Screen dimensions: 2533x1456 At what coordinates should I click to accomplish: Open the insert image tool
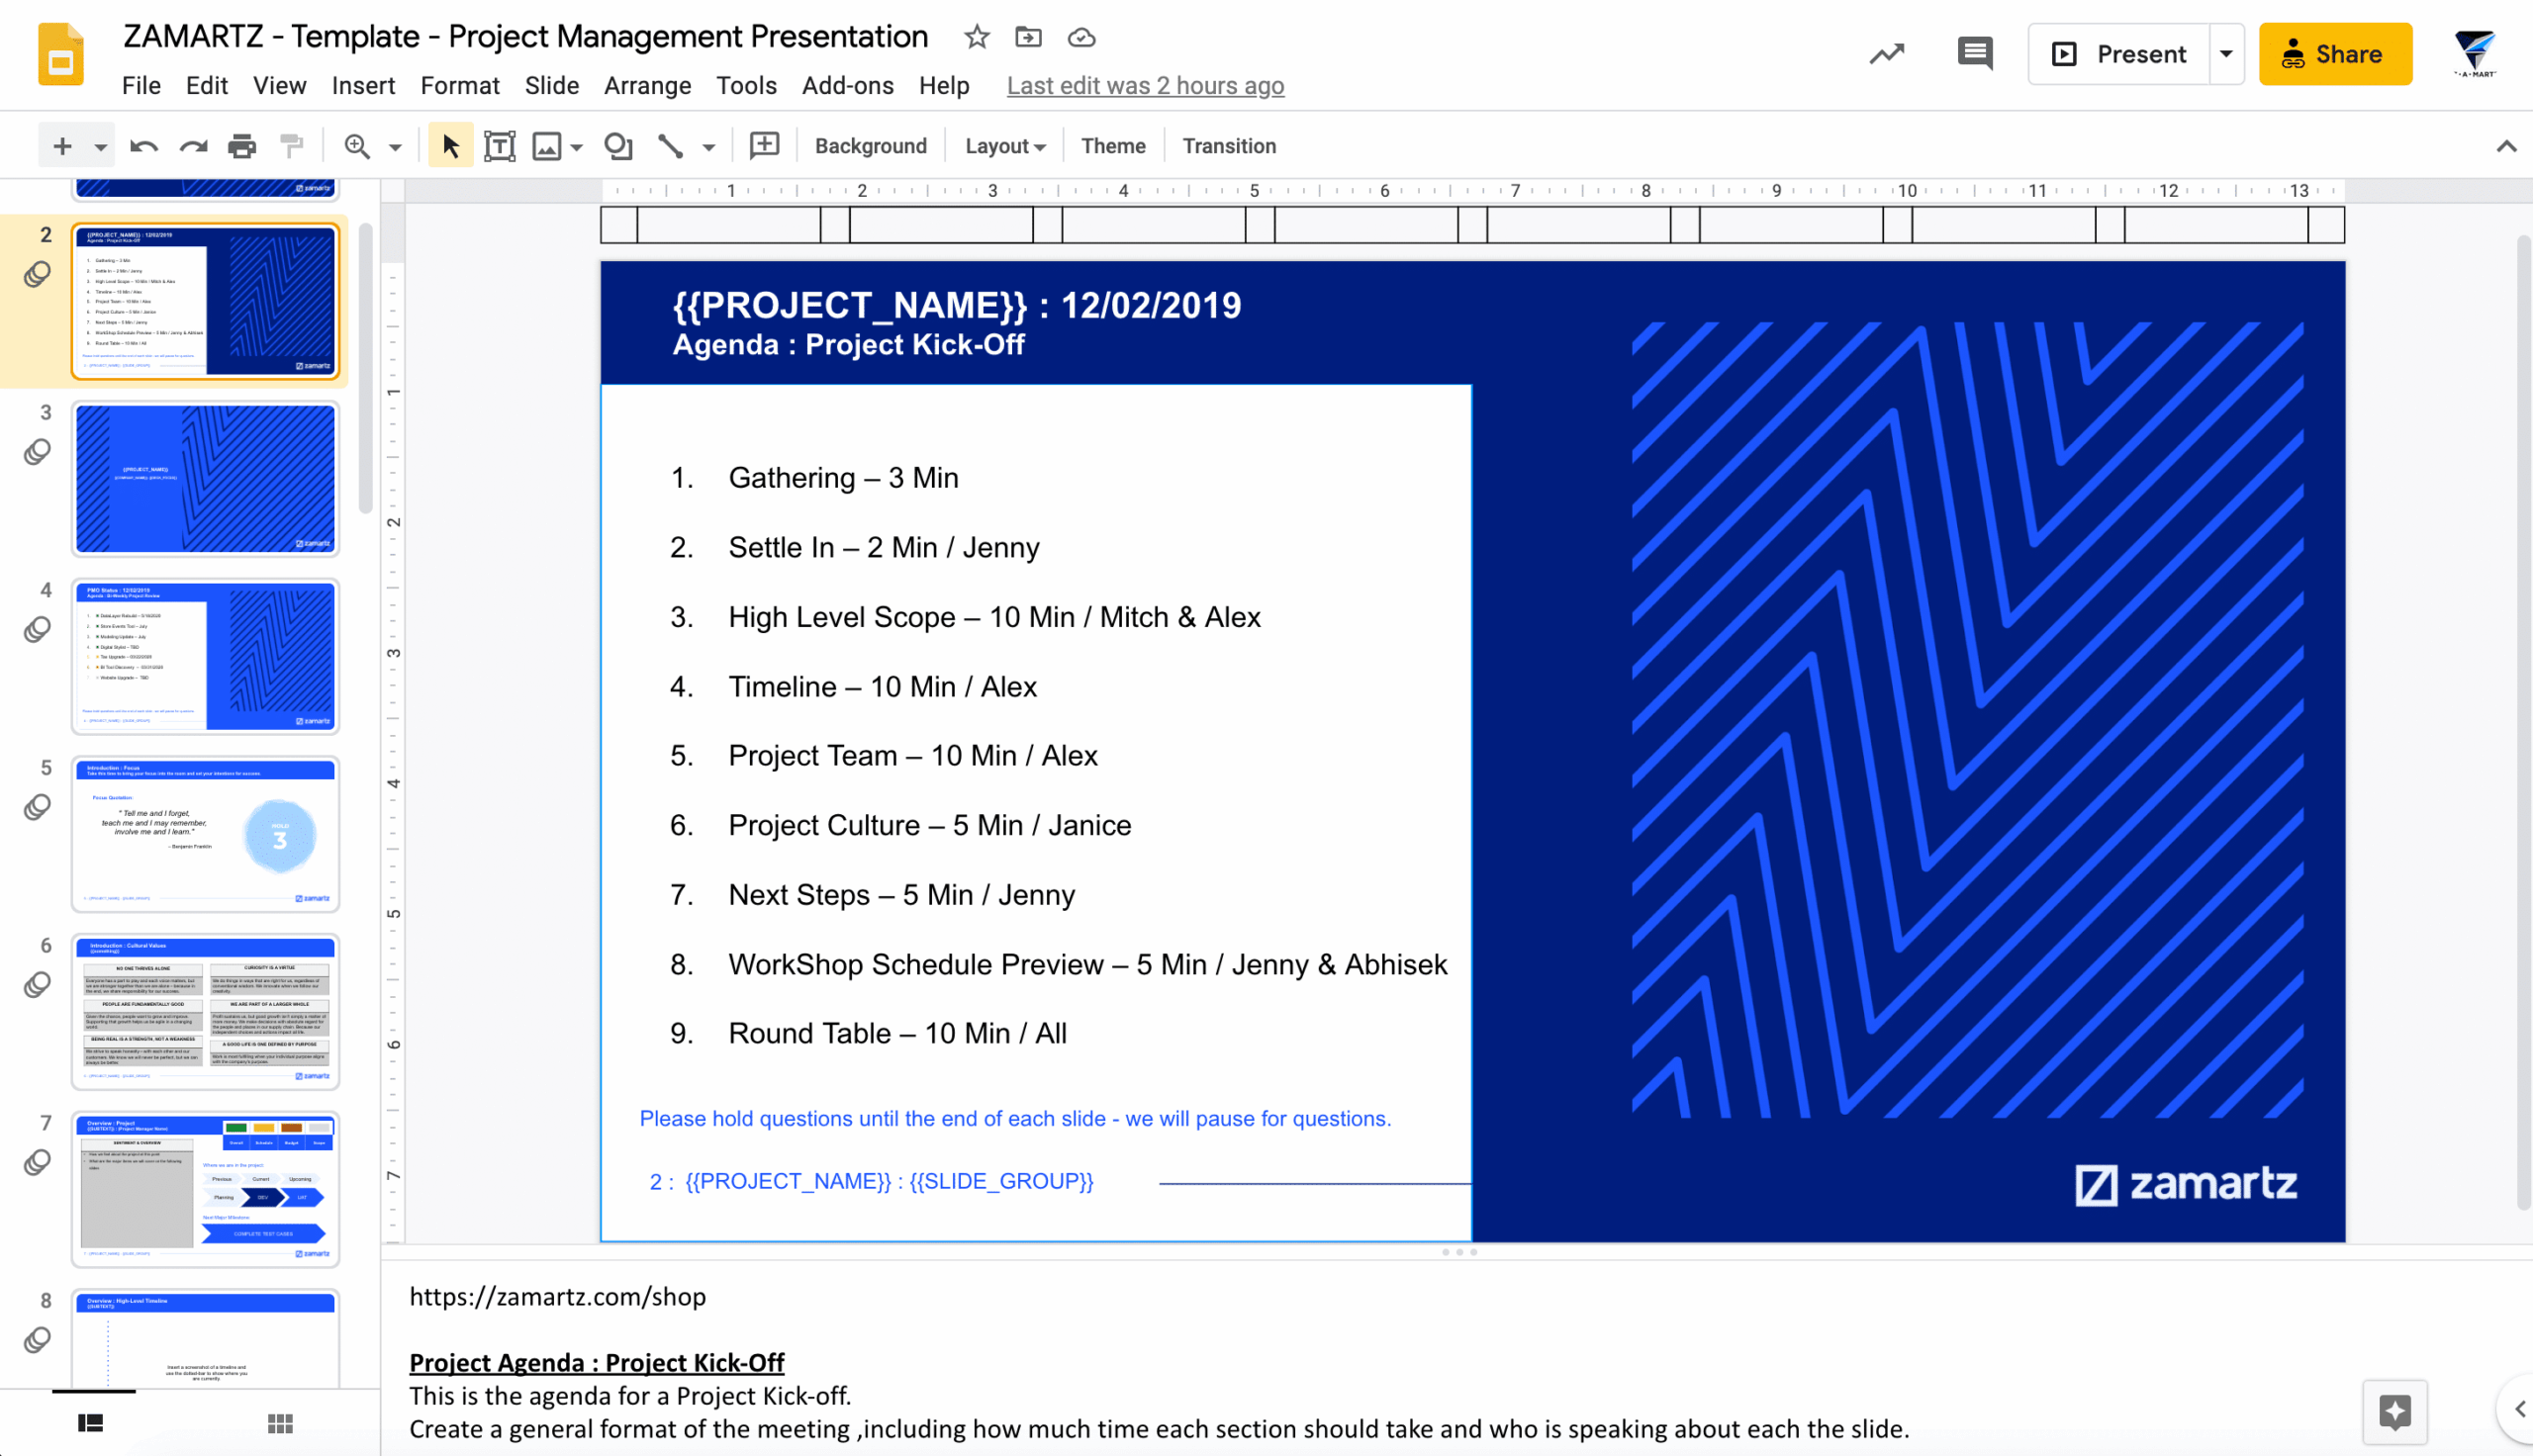point(547,145)
